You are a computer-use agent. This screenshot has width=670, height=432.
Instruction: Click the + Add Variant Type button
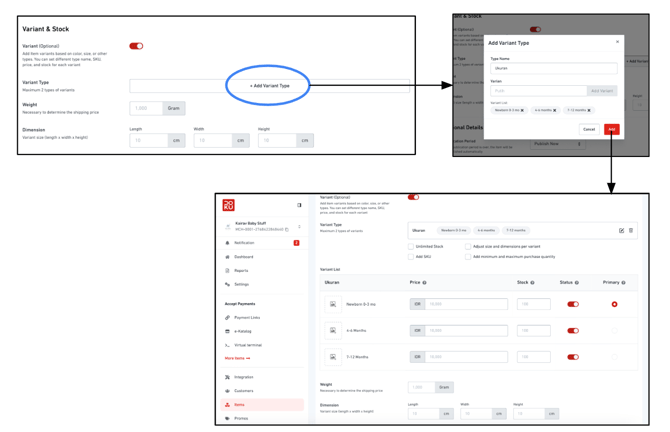coord(270,86)
